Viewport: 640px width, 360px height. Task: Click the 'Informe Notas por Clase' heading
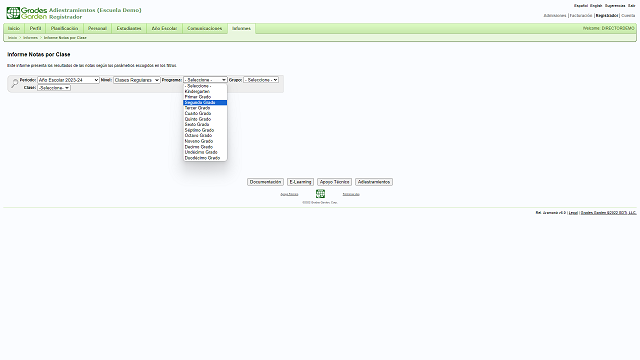coord(39,54)
